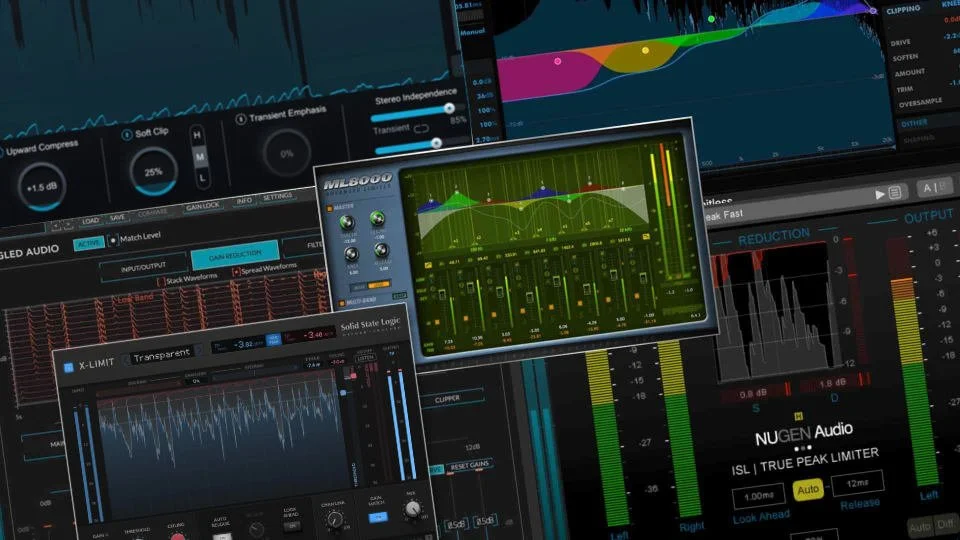Toggle the ML8000 MULTI-BAND section indicator

pos(342,303)
